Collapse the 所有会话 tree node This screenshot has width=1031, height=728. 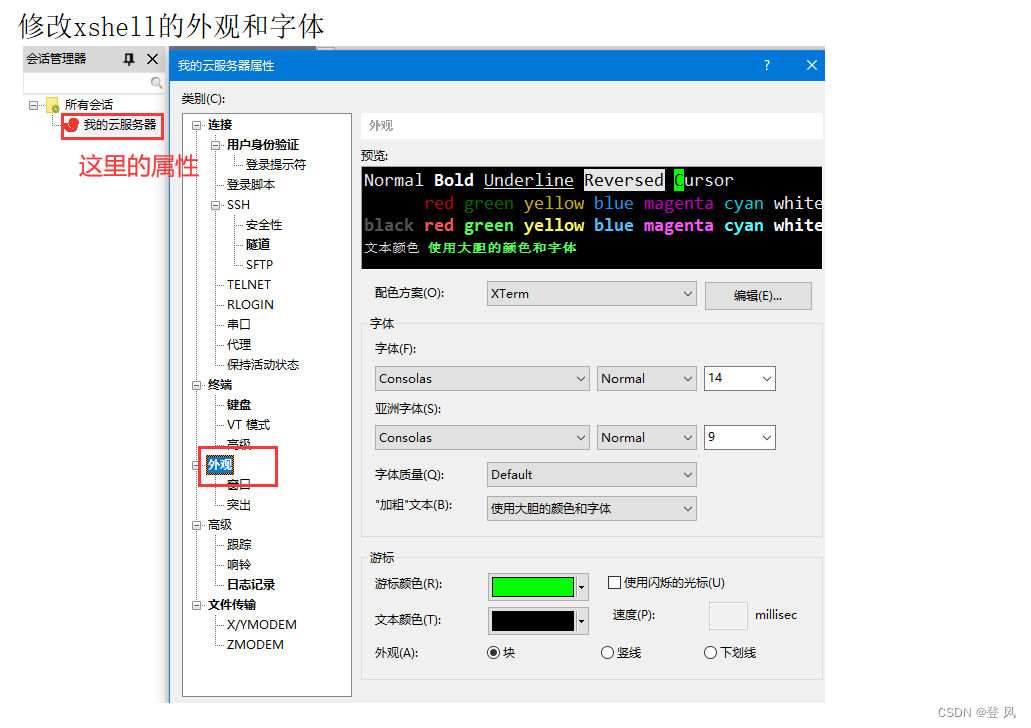(x=33, y=105)
